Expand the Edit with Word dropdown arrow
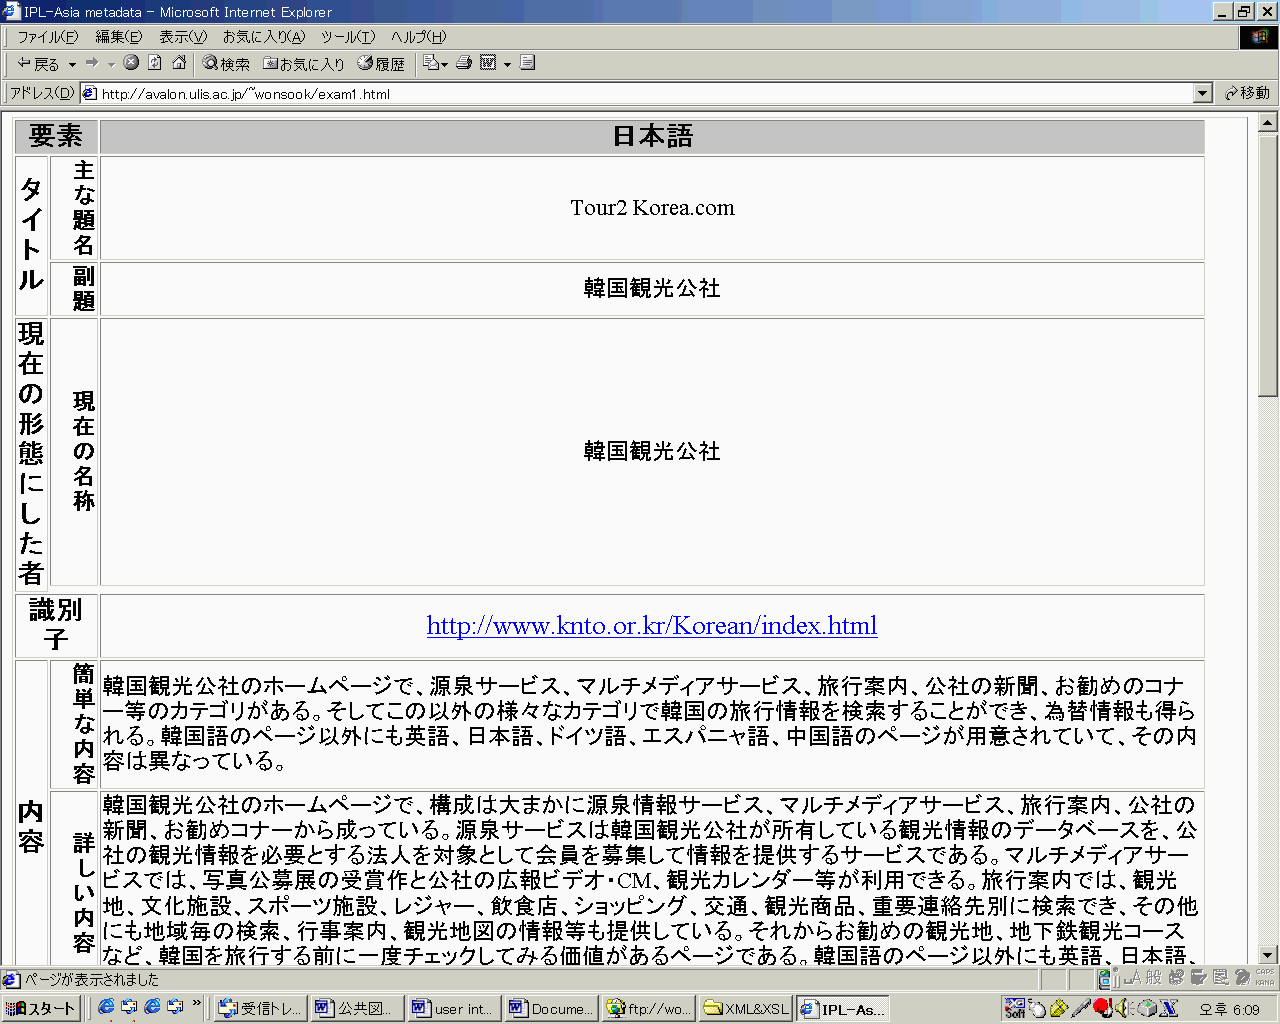Viewport: 1280px width, 1024px height. click(507, 65)
